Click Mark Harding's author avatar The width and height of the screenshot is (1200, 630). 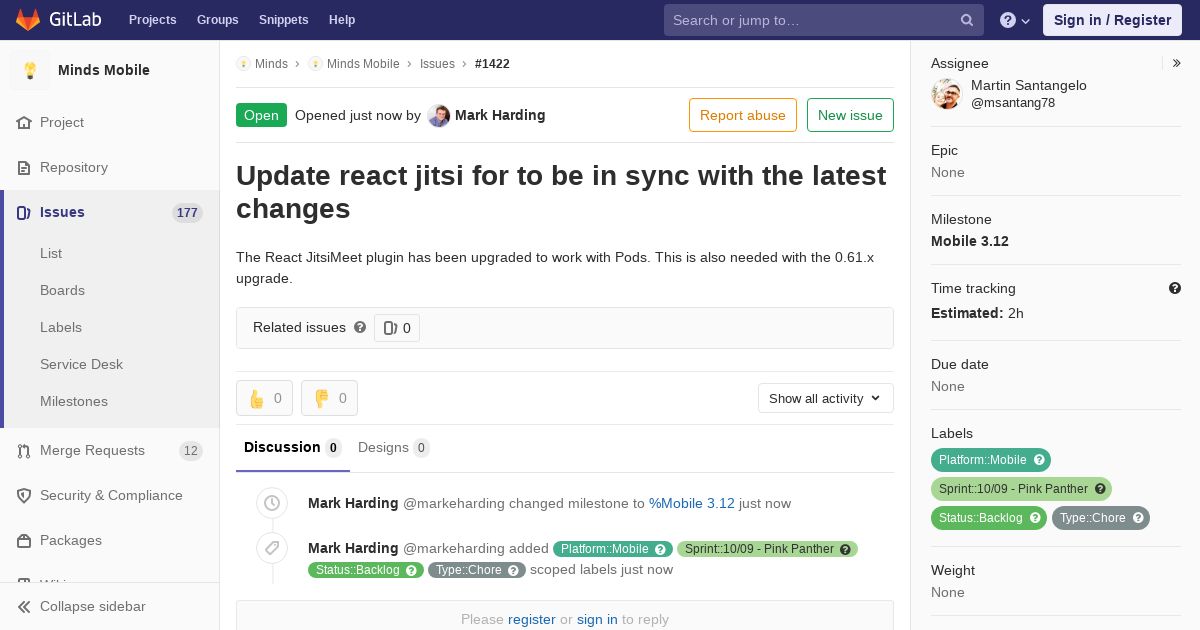coord(439,115)
